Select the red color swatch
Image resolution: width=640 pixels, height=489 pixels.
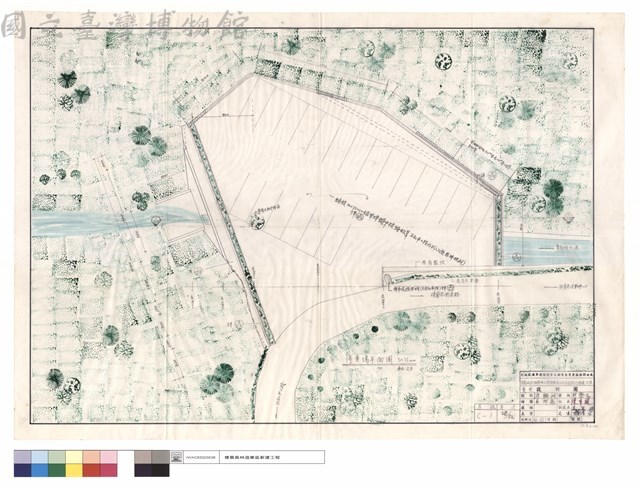tap(91, 470)
